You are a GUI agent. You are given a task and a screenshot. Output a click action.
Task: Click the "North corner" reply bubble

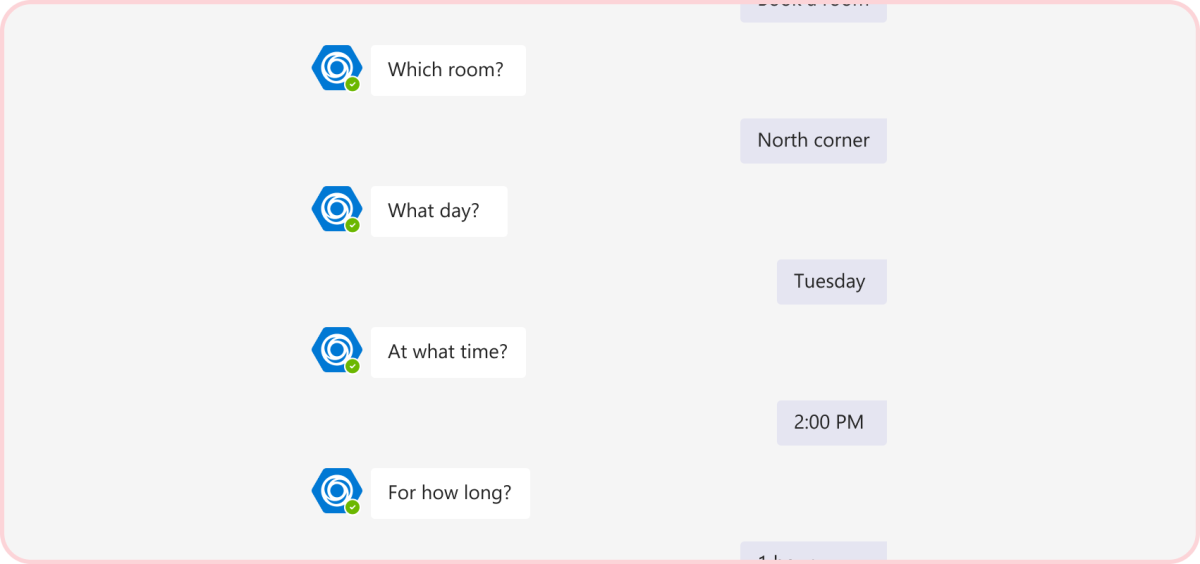tap(813, 141)
